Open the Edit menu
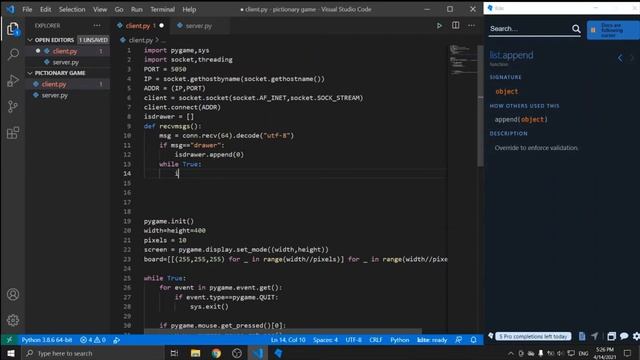Viewport: 640px width, 360px height. point(45,9)
